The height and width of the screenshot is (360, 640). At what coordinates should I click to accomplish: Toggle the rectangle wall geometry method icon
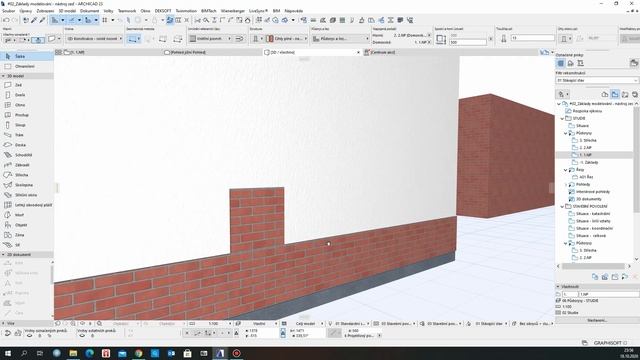162,39
